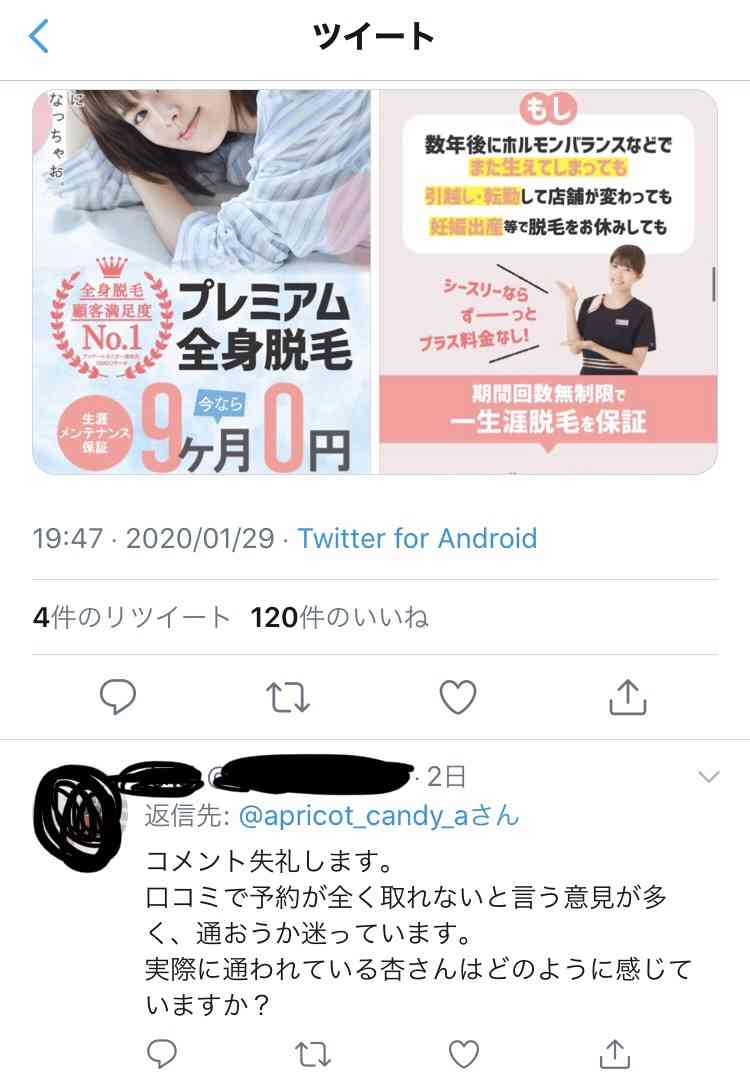The width and height of the screenshot is (750, 1080).
Task: Expand the reply's chevron options menu
Action: point(709,777)
